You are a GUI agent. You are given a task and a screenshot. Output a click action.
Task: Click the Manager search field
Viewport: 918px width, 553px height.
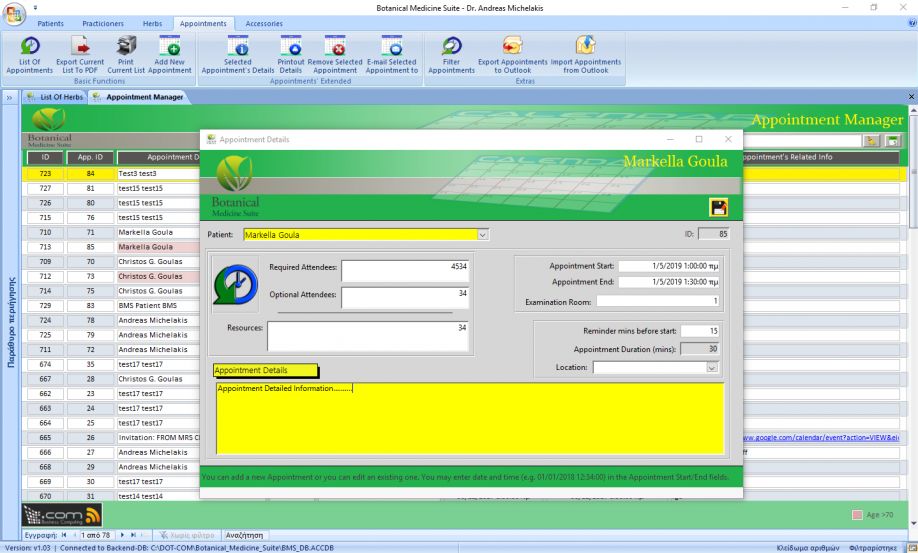point(802,140)
